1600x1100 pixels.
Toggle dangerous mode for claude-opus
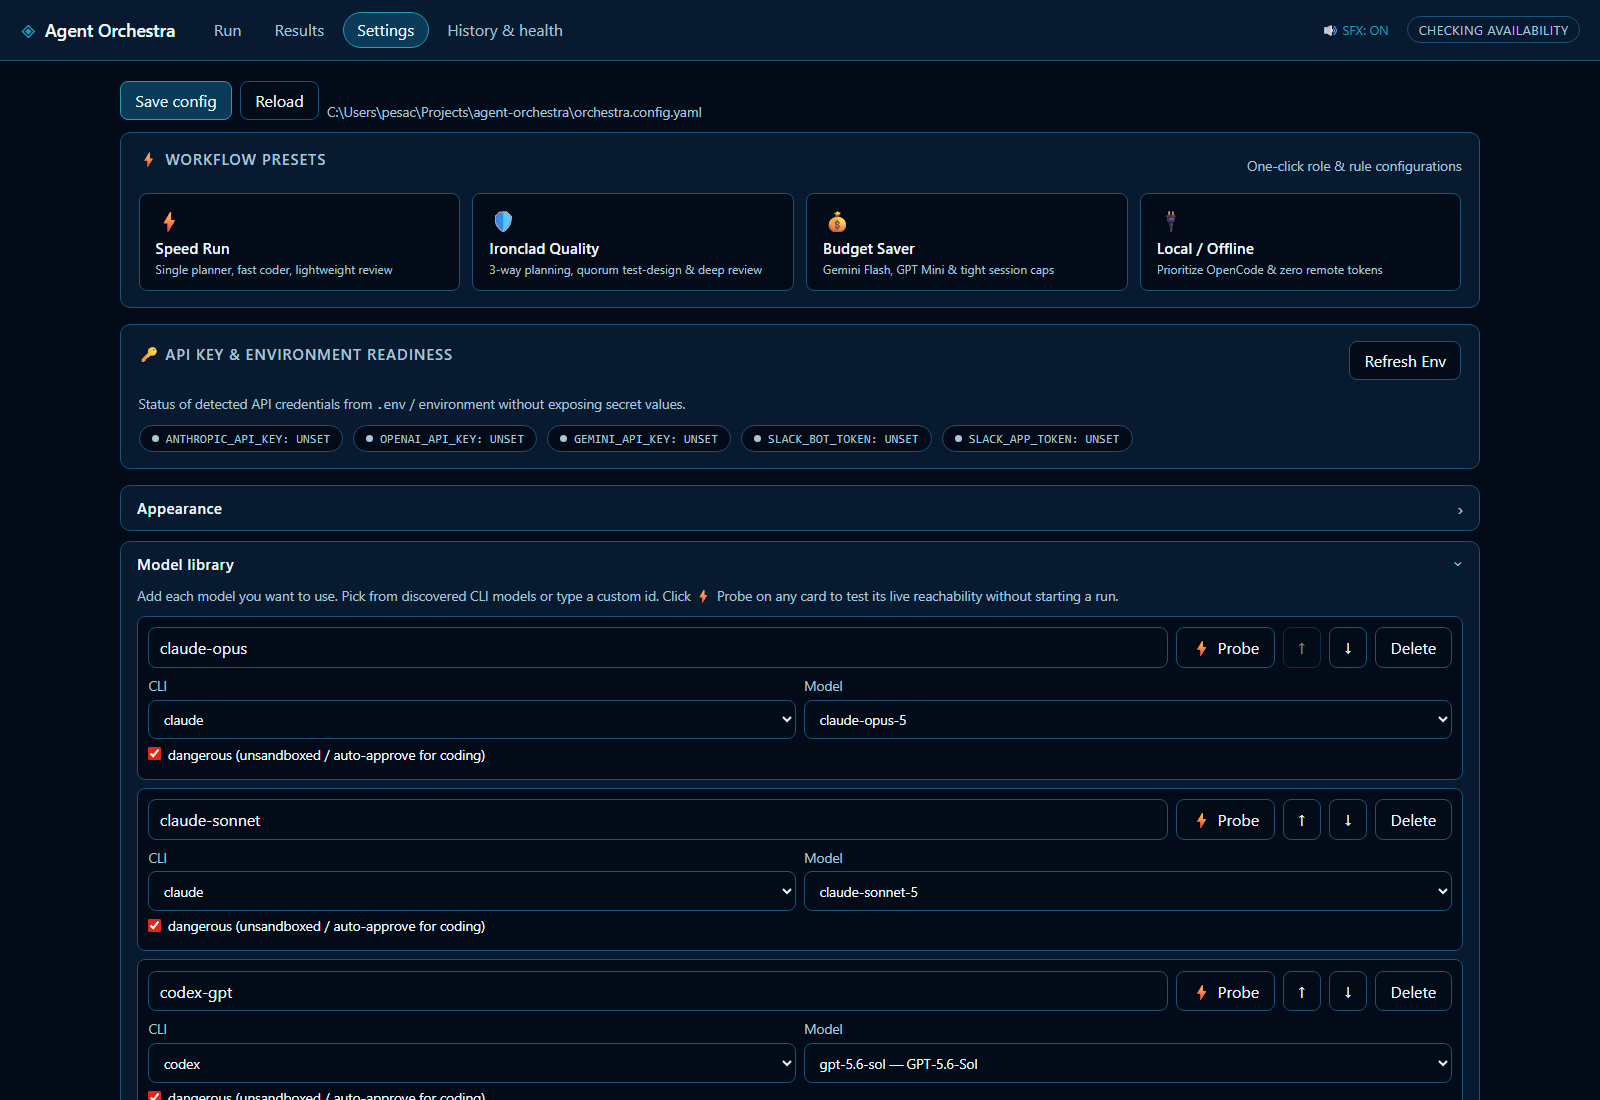(x=155, y=754)
